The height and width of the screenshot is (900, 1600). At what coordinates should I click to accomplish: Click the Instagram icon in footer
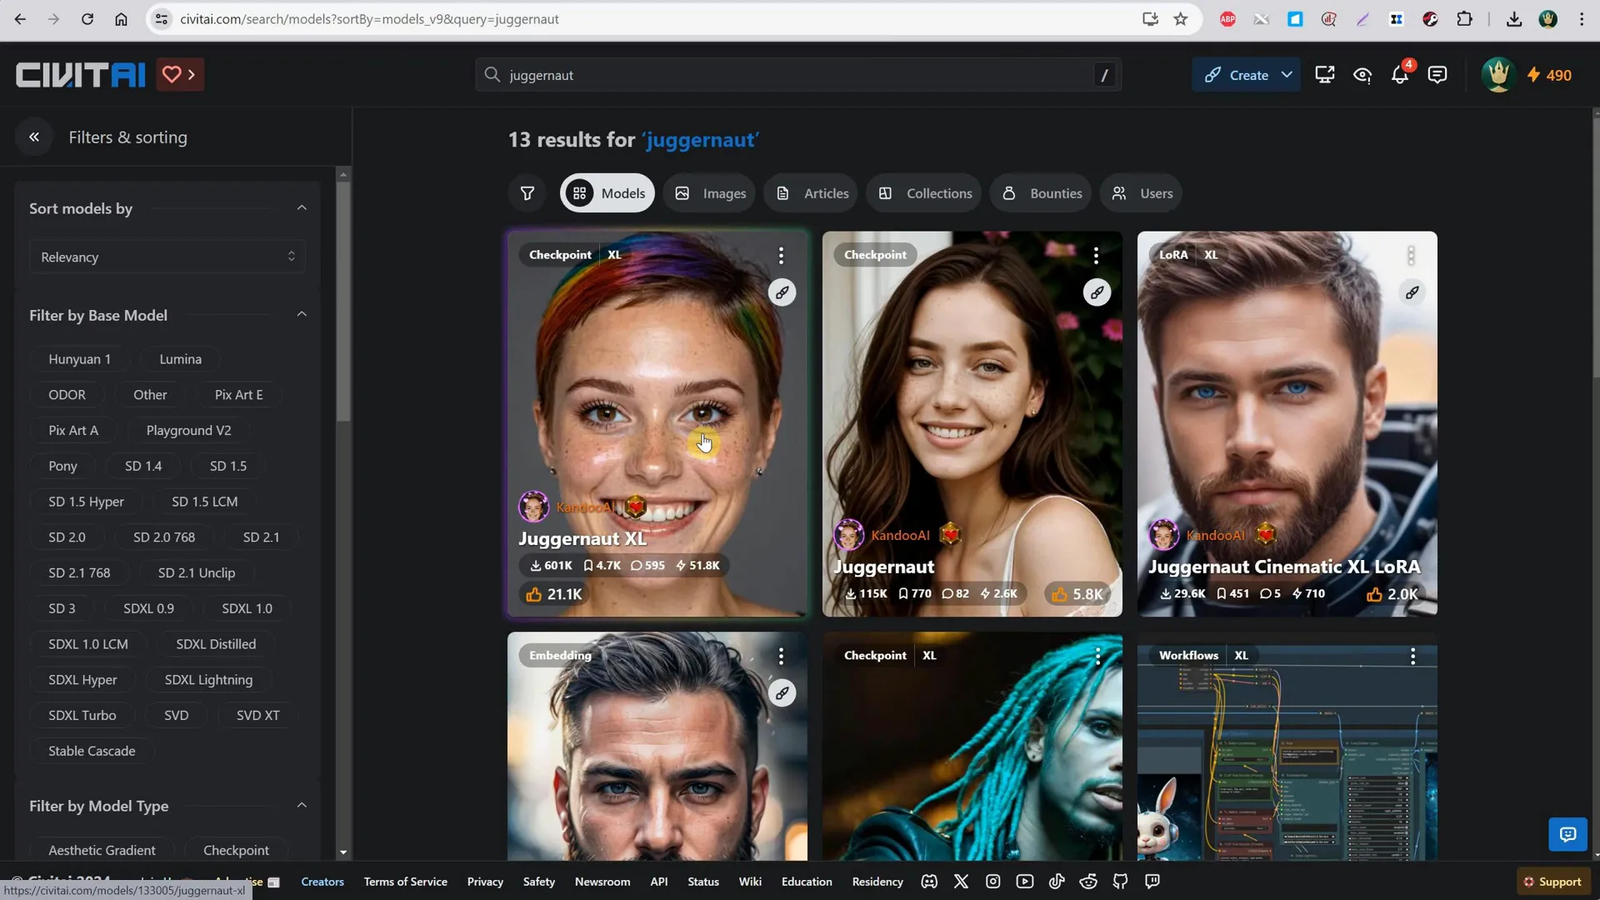tap(993, 881)
